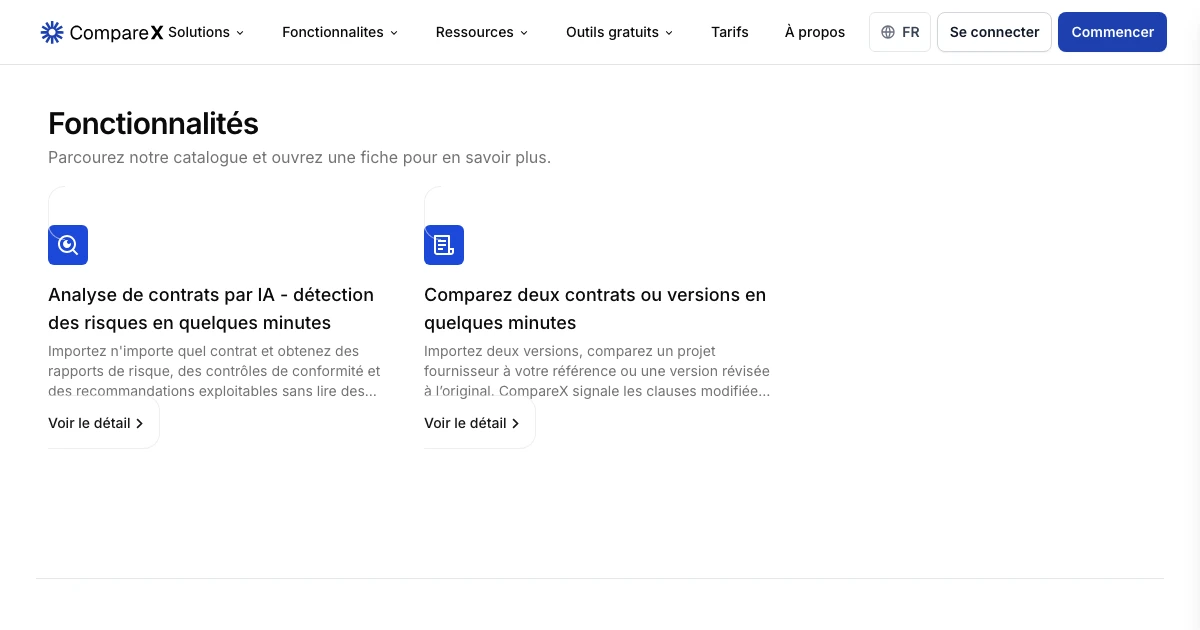Click the CompareX snowflake logo icon
Viewport: 1200px width, 630px height.
[52, 32]
